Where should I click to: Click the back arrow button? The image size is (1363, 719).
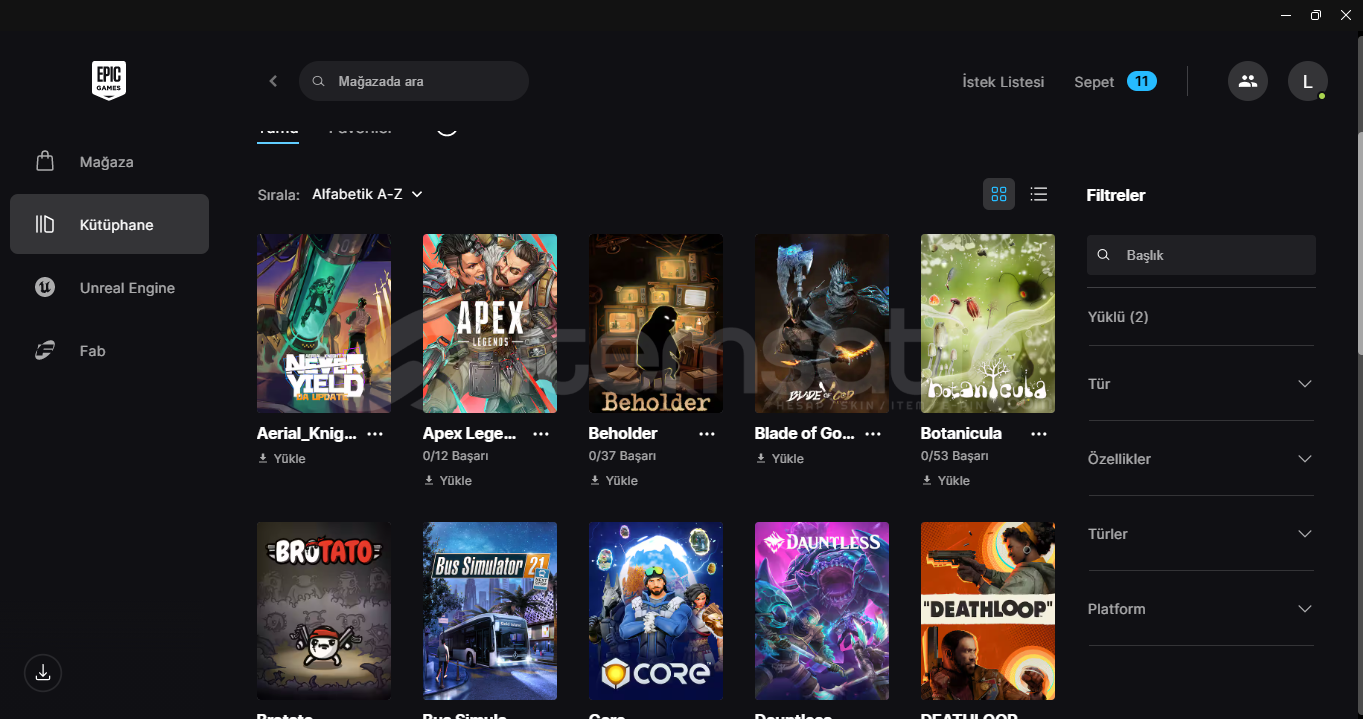pos(273,81)
